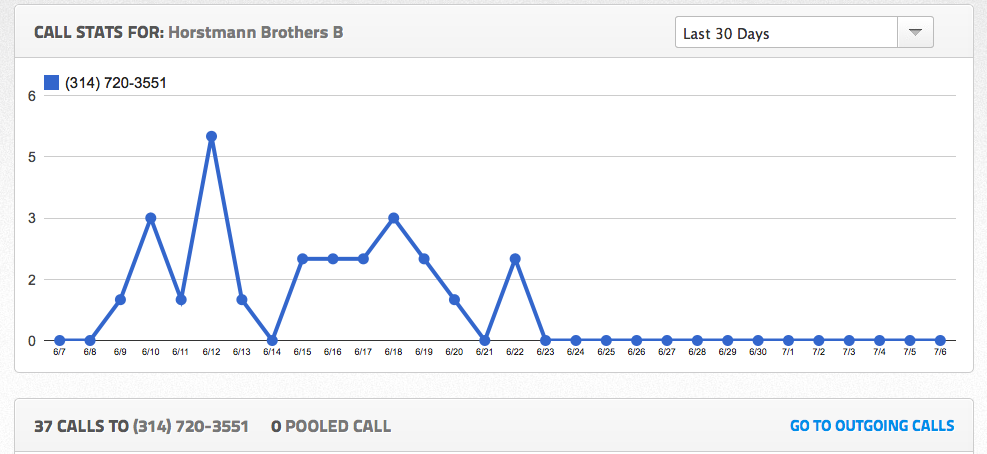Toggle the (314) 720-3551 legend label
The height and width of the screenshot is (454, 987).
(115, 83)
